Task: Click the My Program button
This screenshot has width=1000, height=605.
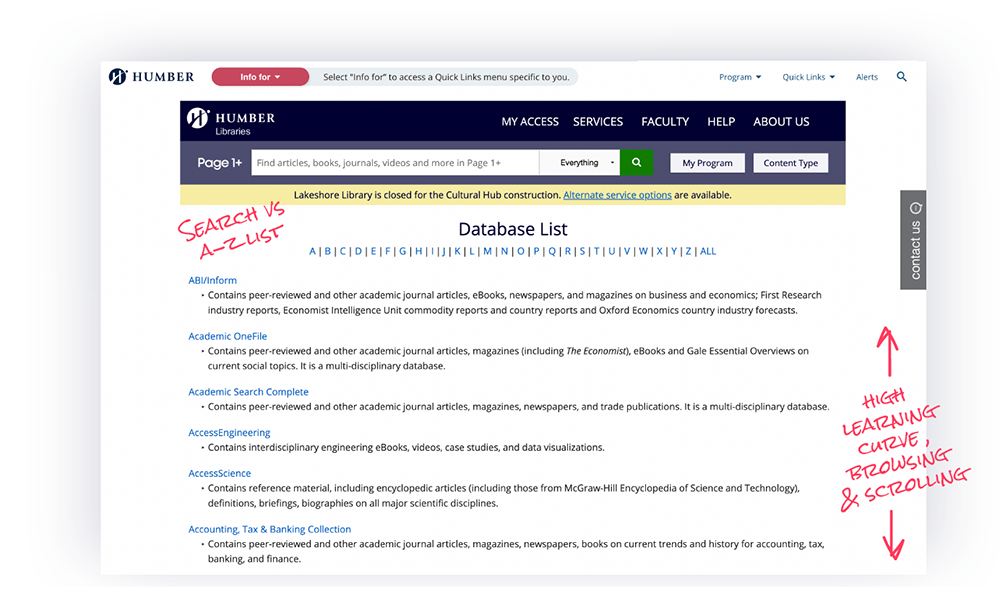Action: [707, 163]
